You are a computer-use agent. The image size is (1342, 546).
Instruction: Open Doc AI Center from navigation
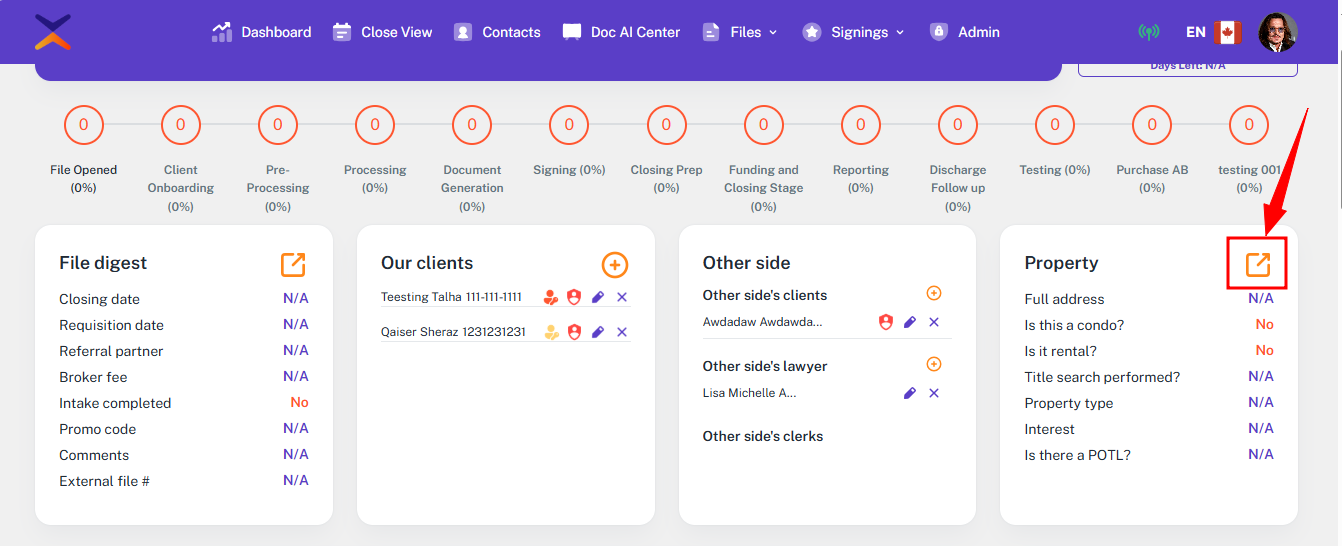[x=621, y=32]
